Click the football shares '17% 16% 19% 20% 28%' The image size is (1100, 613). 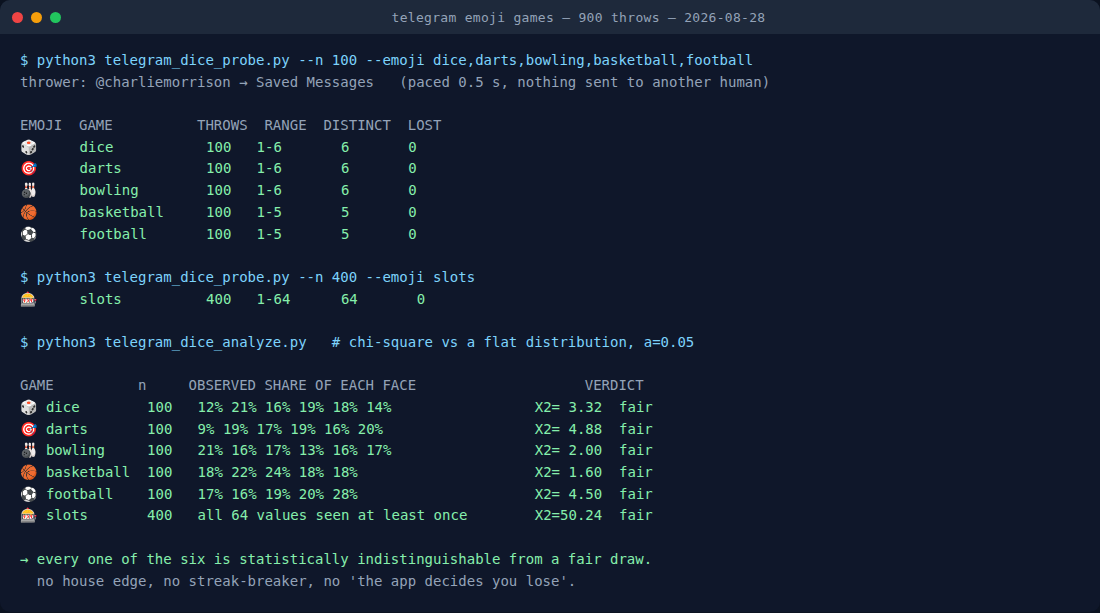point(277,494)
